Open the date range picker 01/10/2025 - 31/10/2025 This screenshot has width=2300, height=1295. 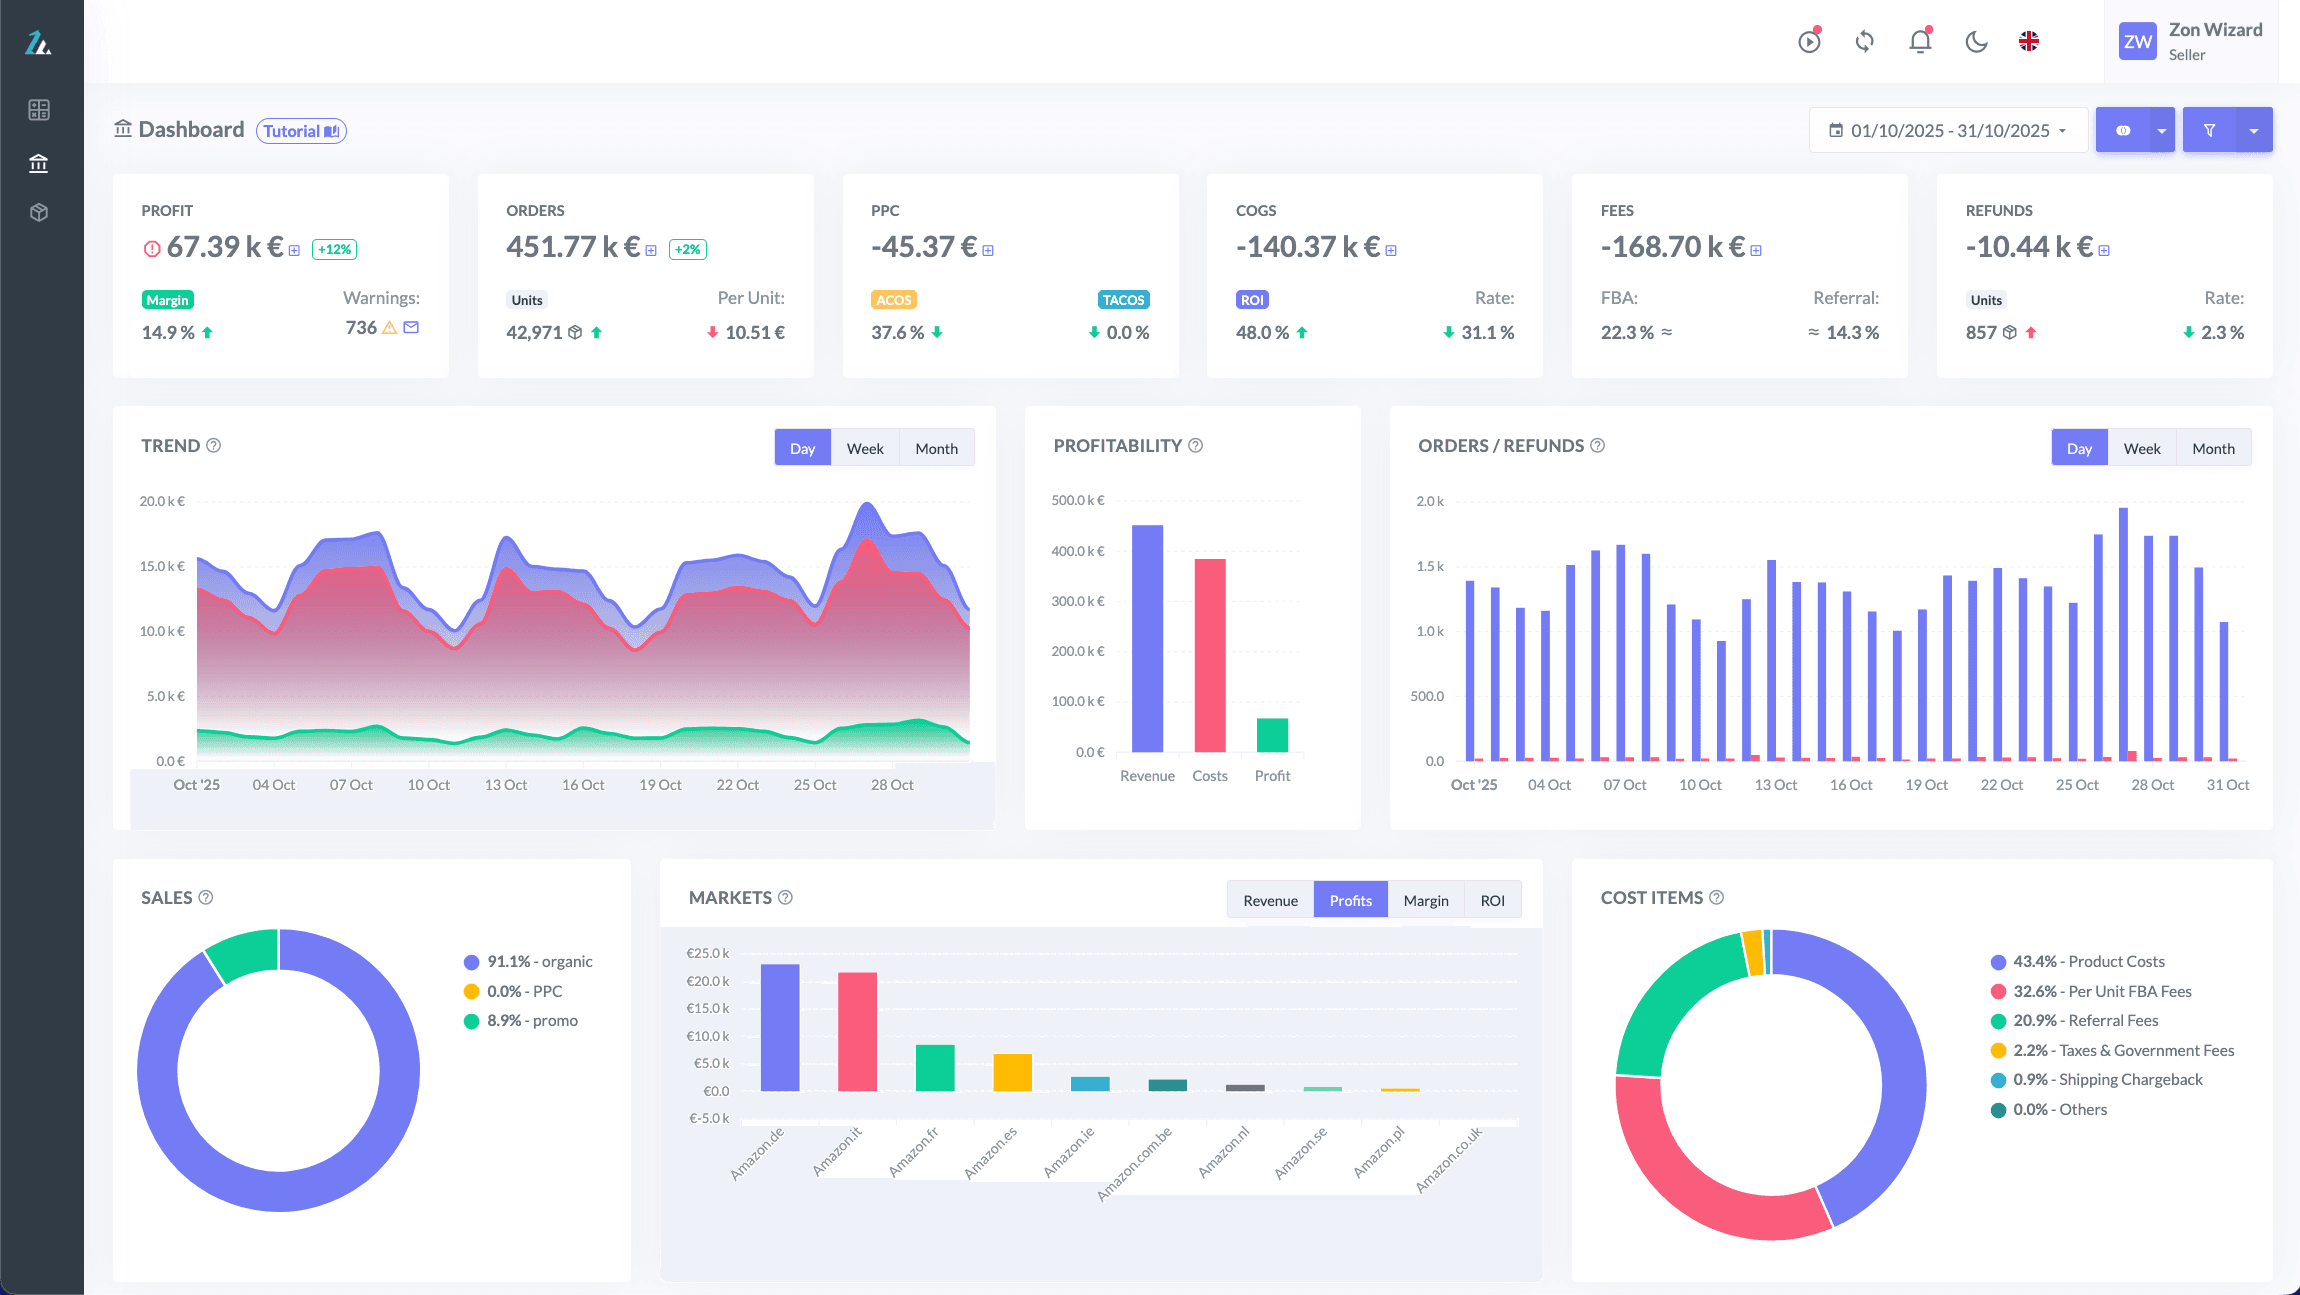point(1948,131)
